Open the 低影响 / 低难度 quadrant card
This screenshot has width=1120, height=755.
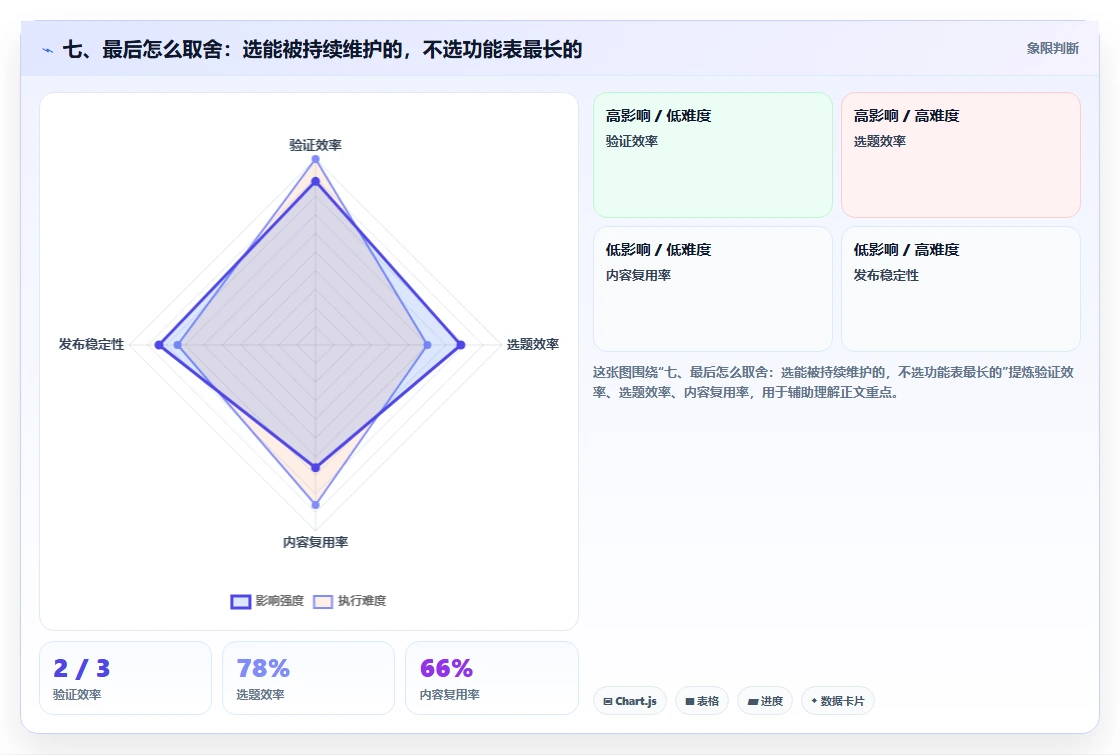(x=713, y=289)
